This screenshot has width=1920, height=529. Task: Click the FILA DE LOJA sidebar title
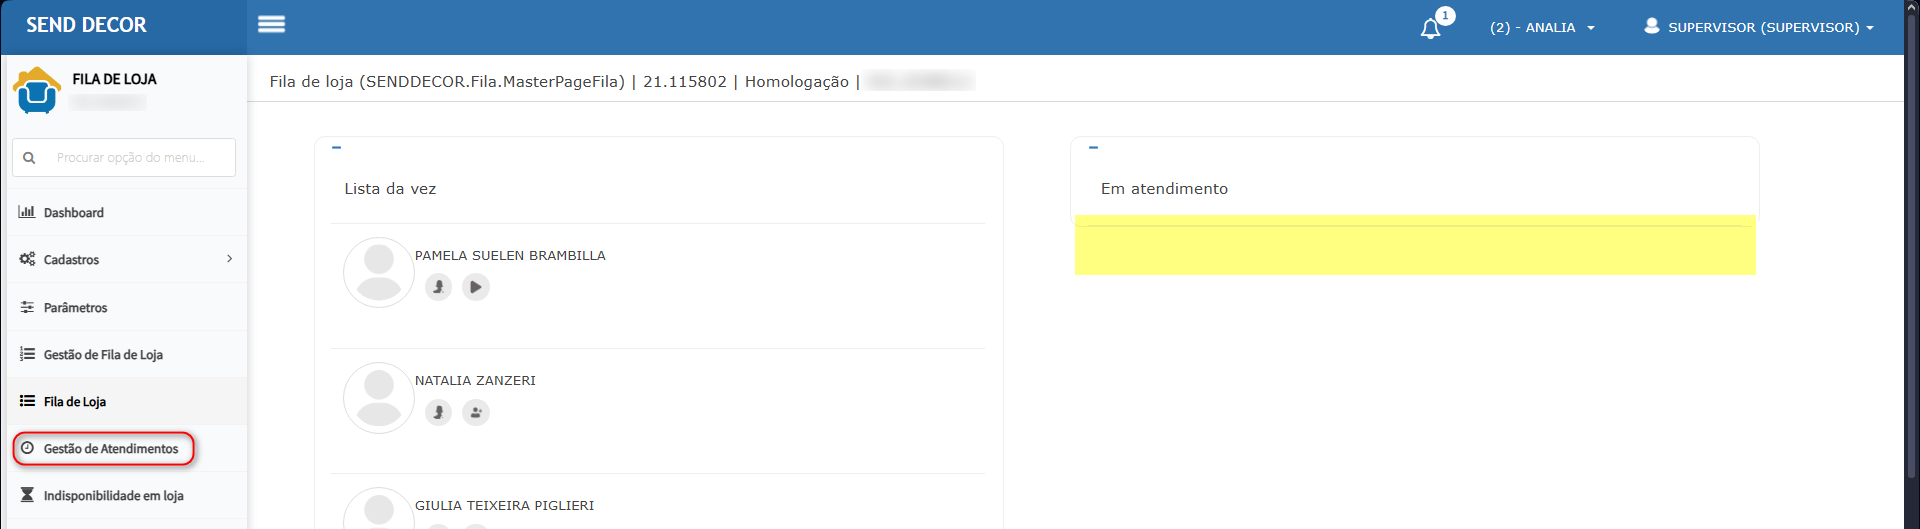[114, 79]
